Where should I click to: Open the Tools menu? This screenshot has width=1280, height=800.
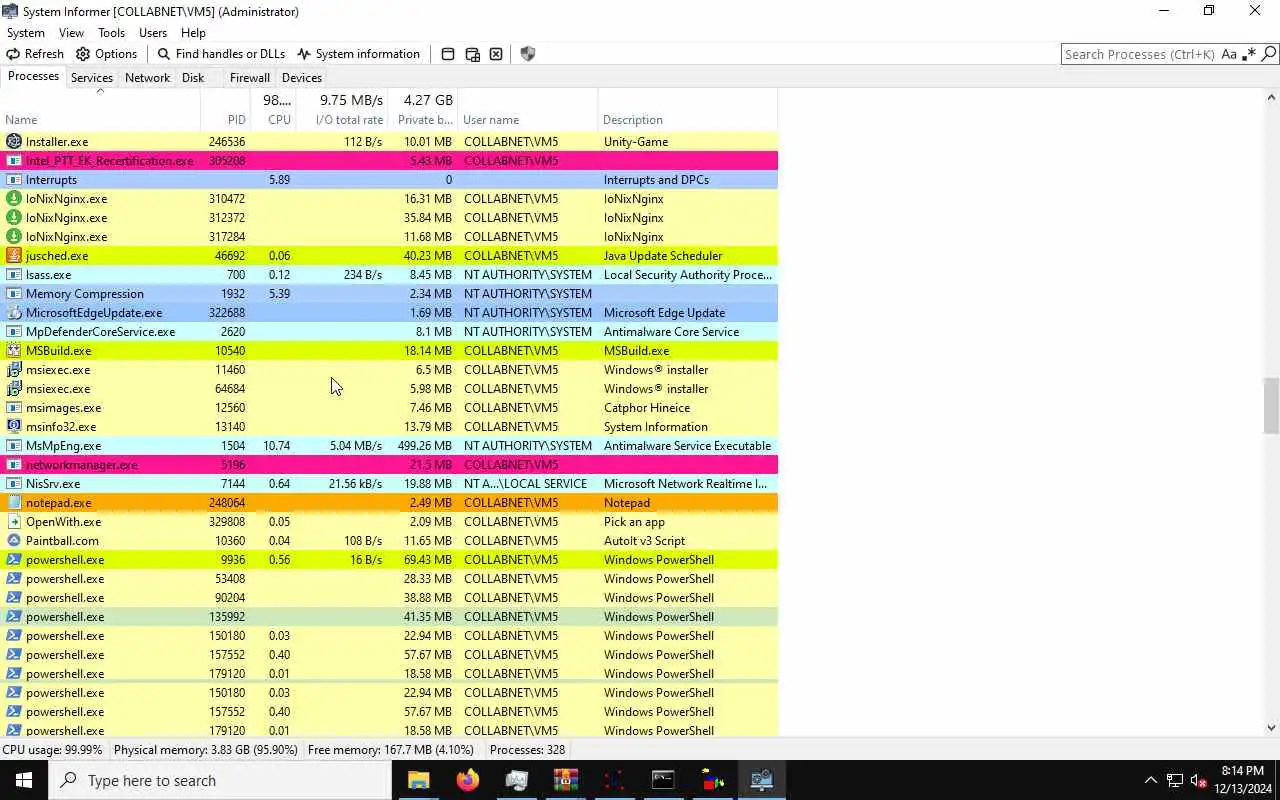coord(111,33)
